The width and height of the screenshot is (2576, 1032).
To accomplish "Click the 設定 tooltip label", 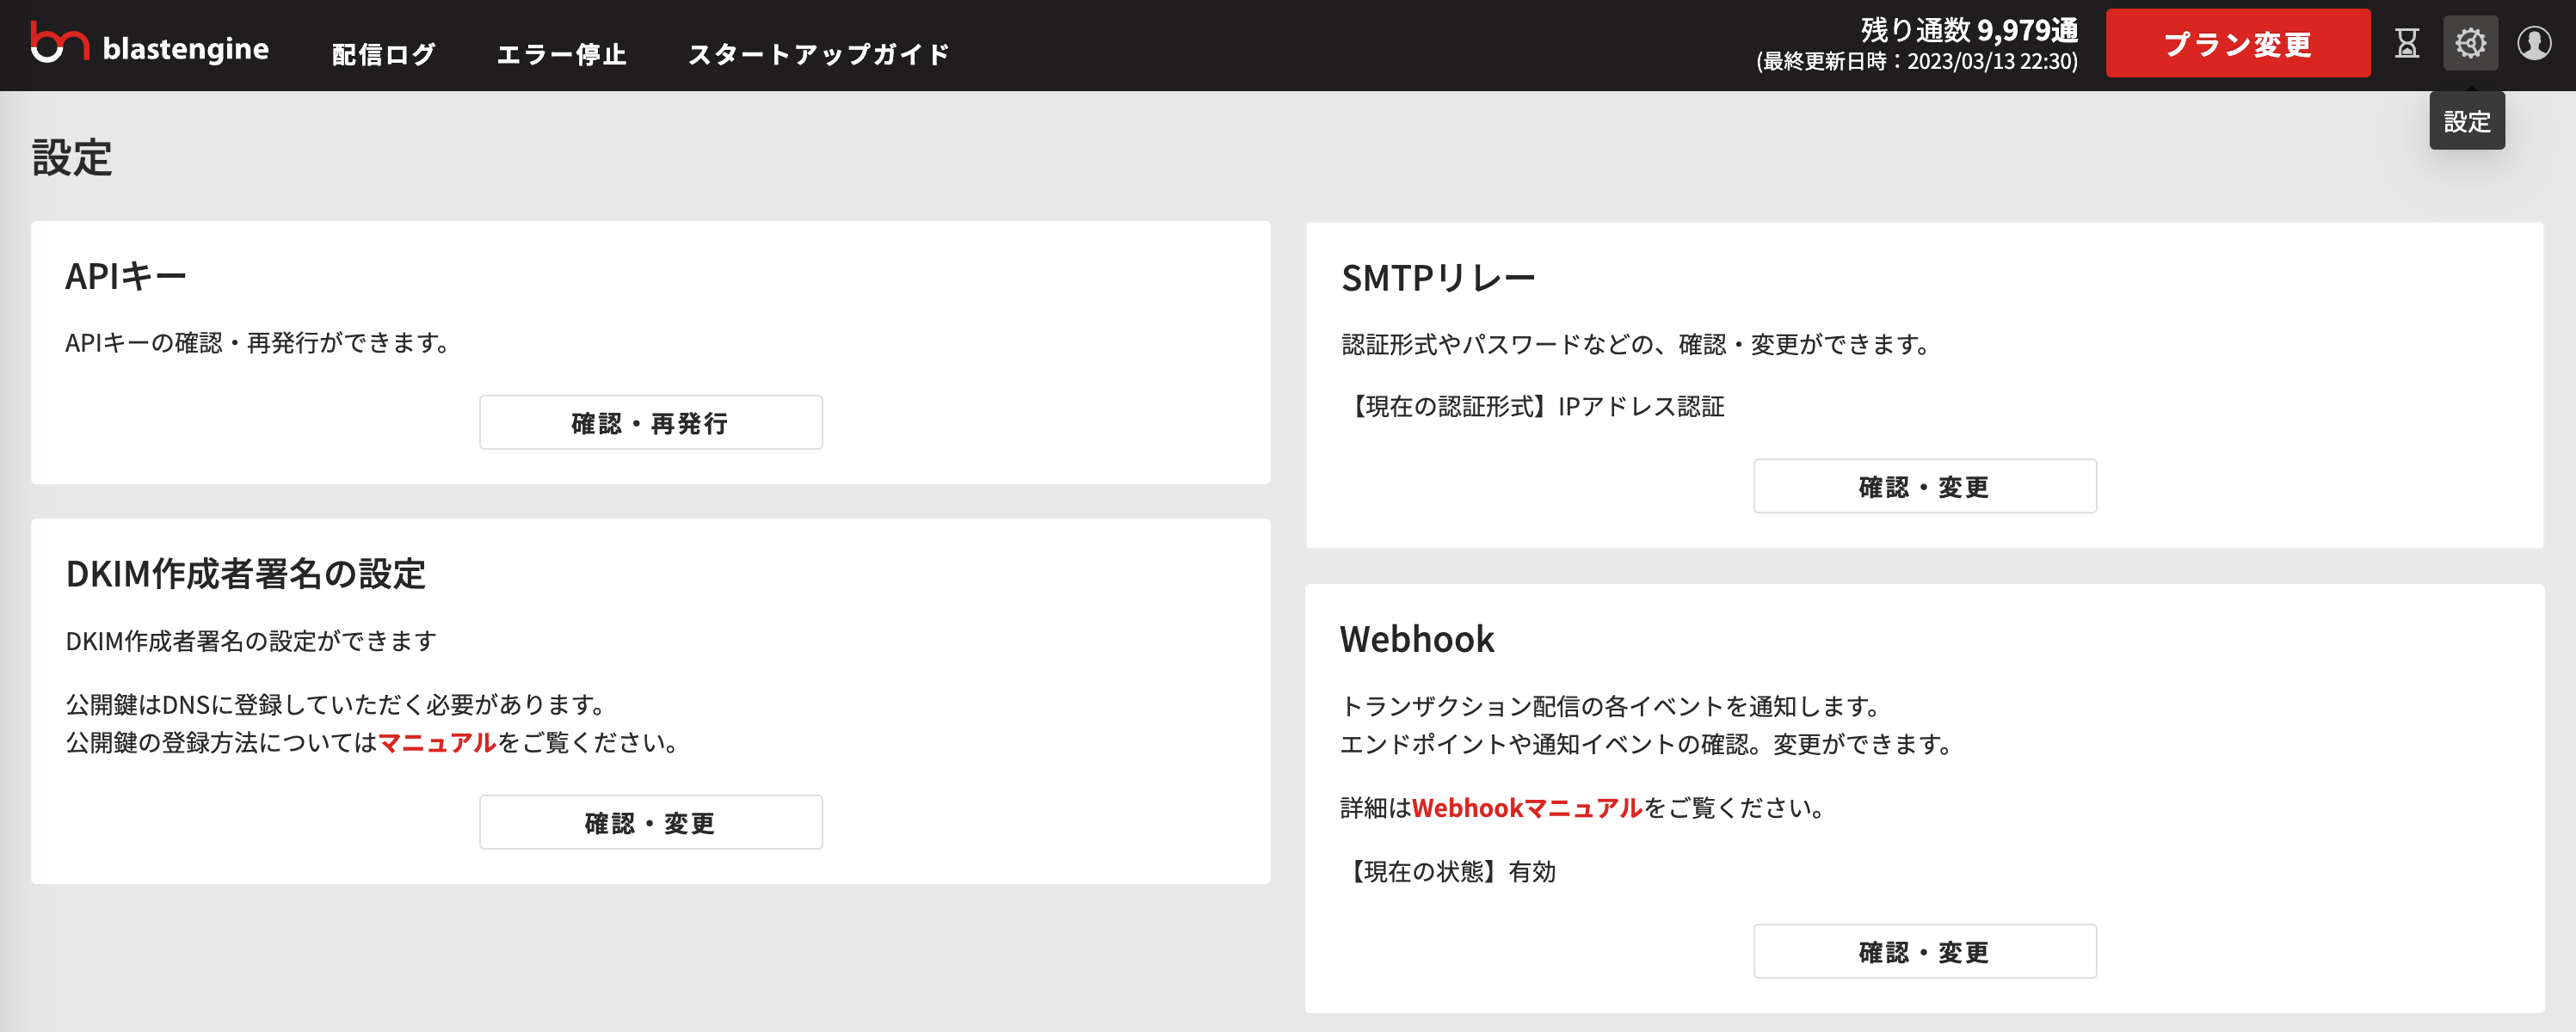I will [x=2467, y=121].
